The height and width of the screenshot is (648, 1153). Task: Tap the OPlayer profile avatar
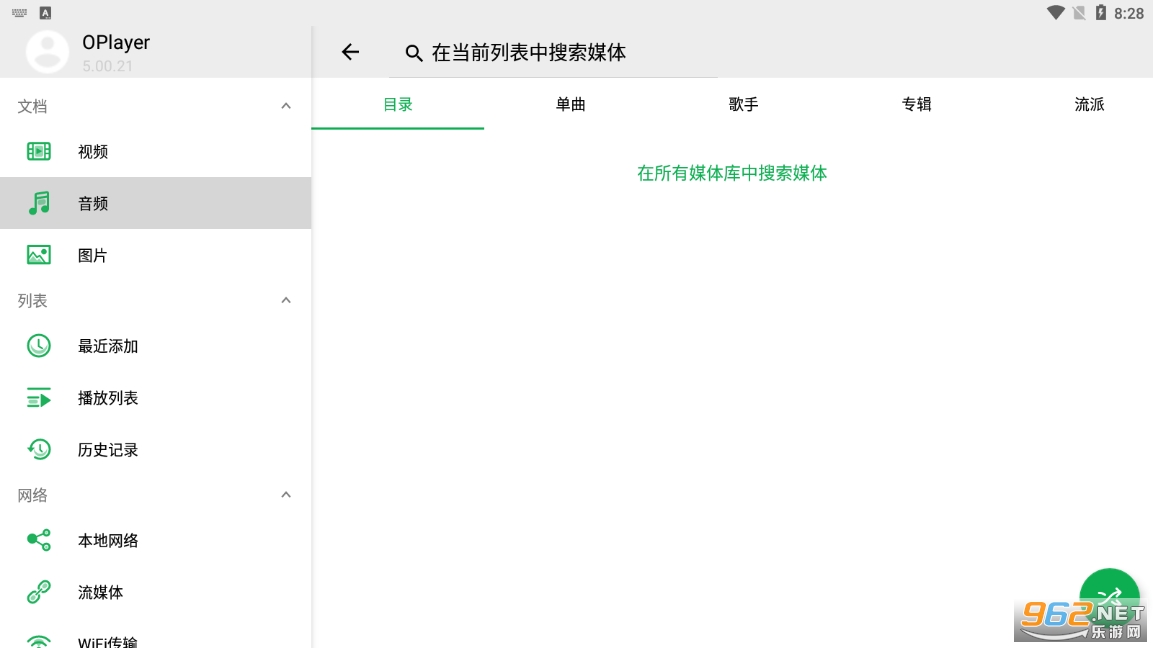pos(47,51)
